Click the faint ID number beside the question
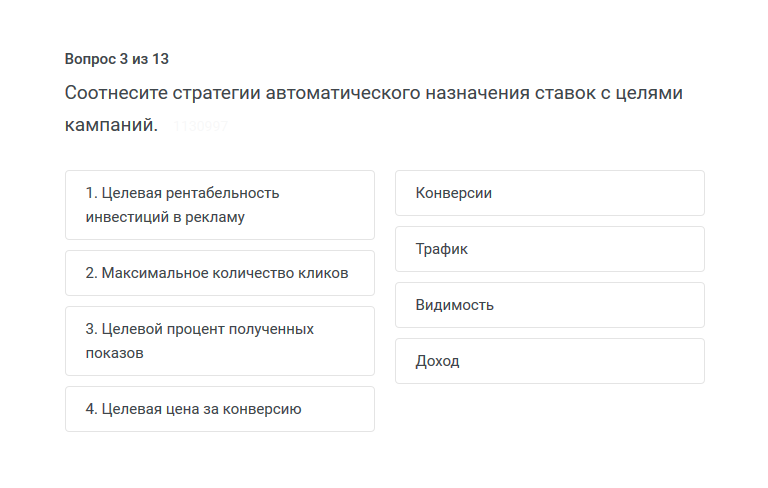 200,127
